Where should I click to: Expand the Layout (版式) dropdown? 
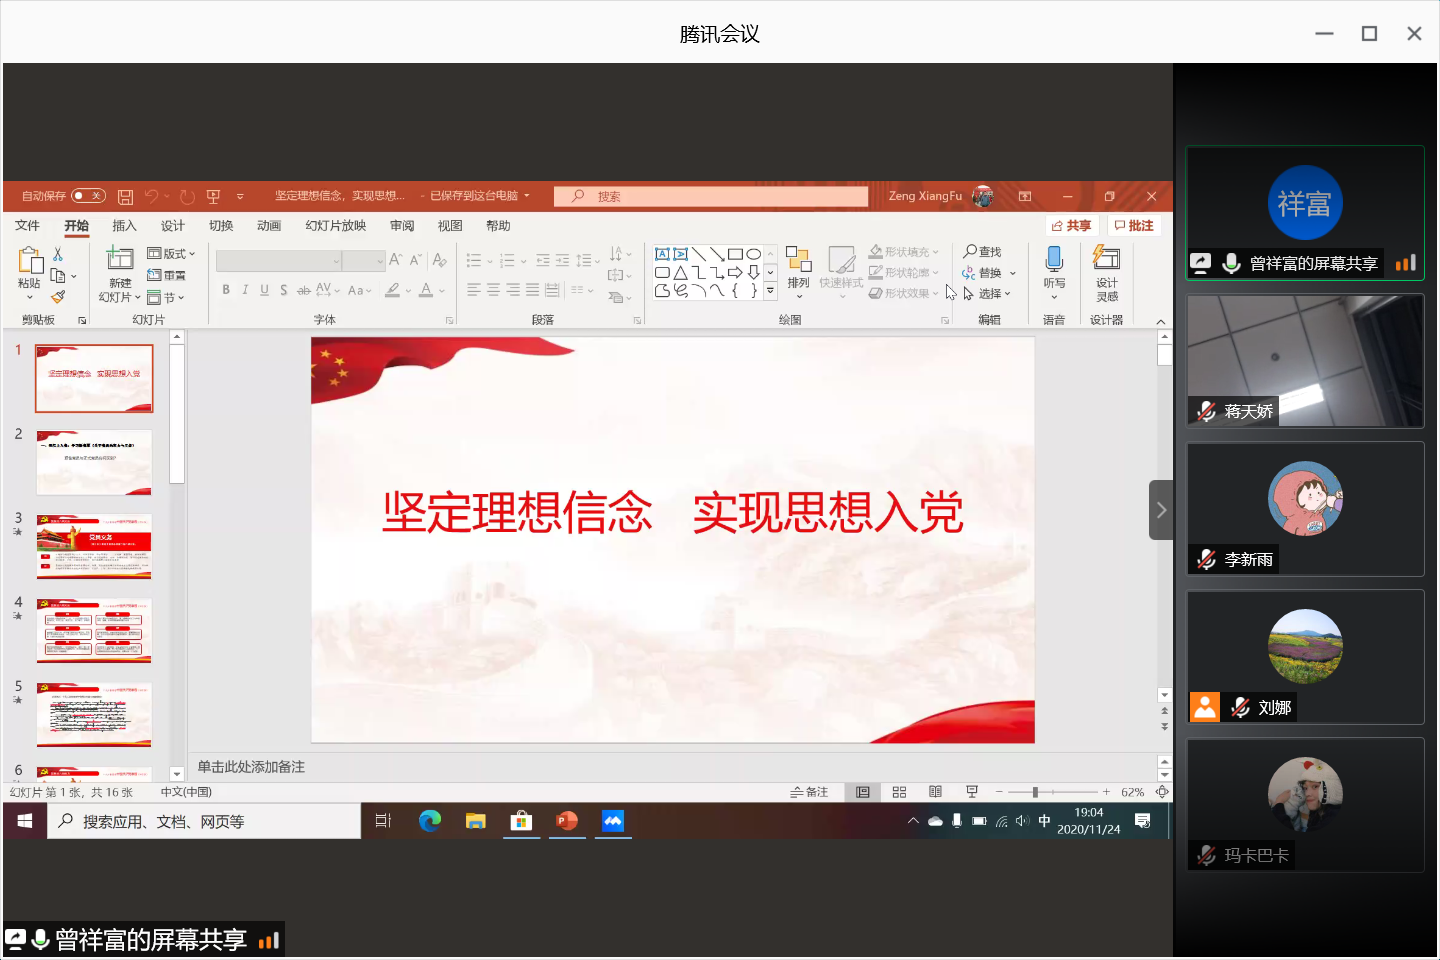click(171, 254)
